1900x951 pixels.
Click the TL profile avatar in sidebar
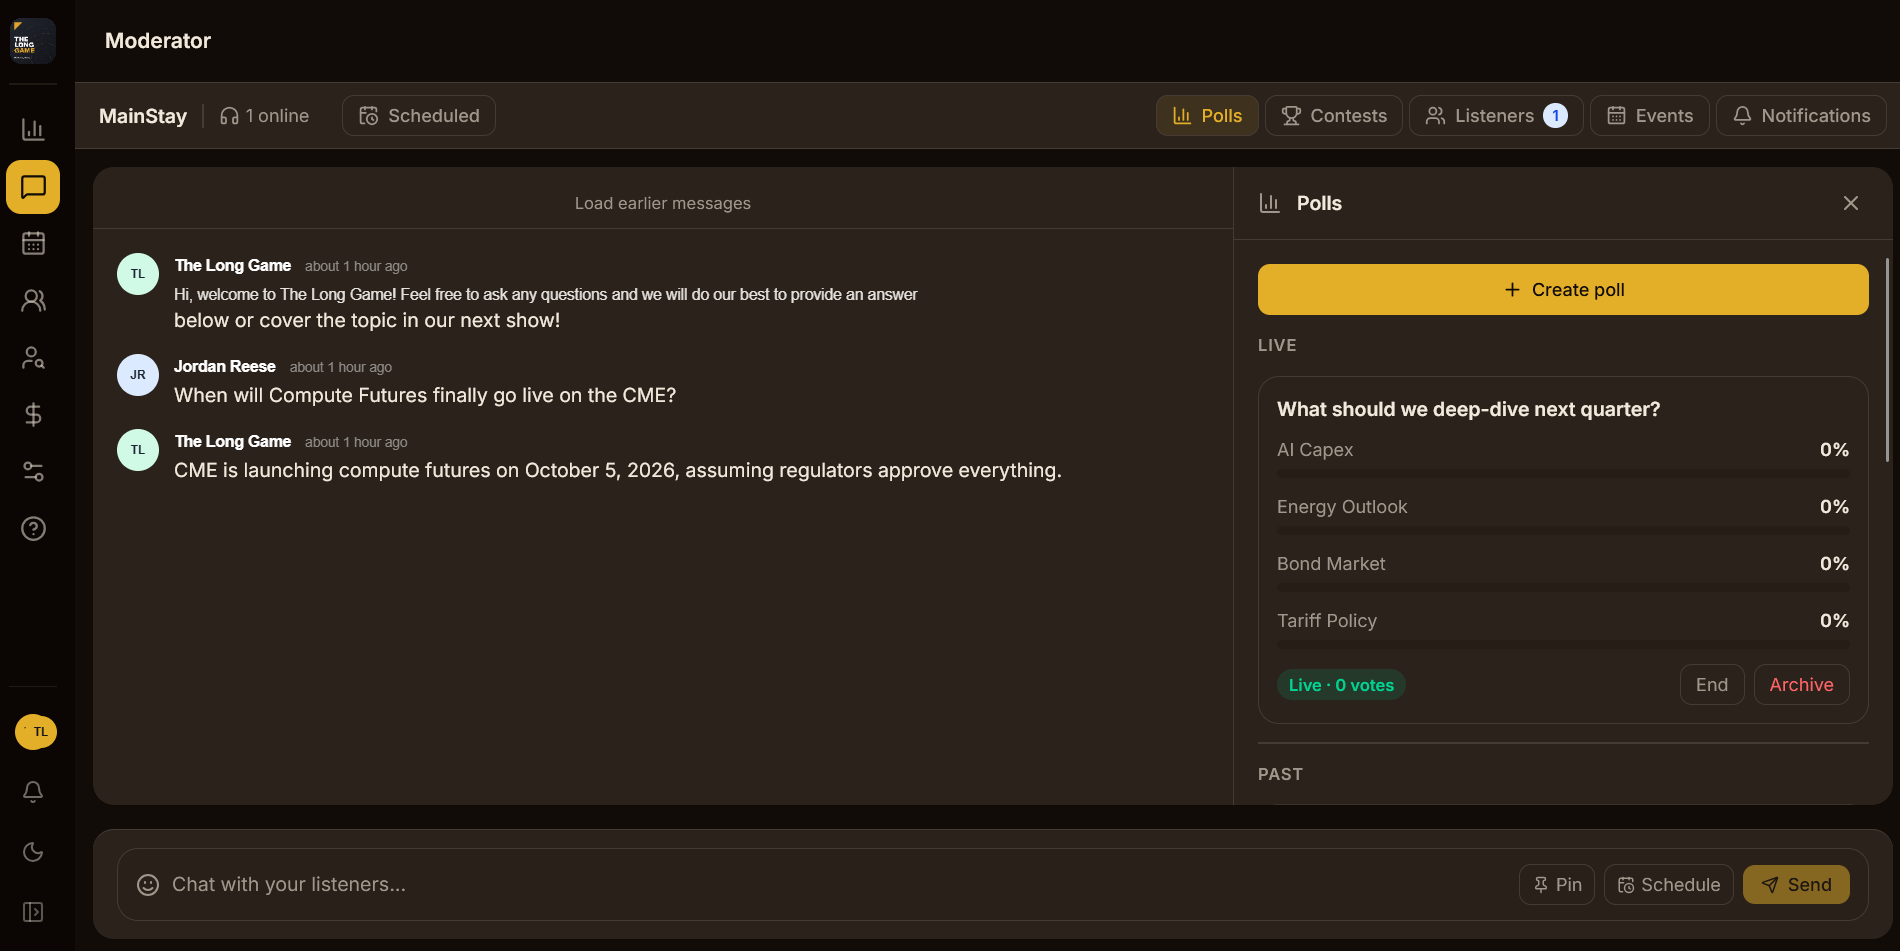[x=36, y=732]
